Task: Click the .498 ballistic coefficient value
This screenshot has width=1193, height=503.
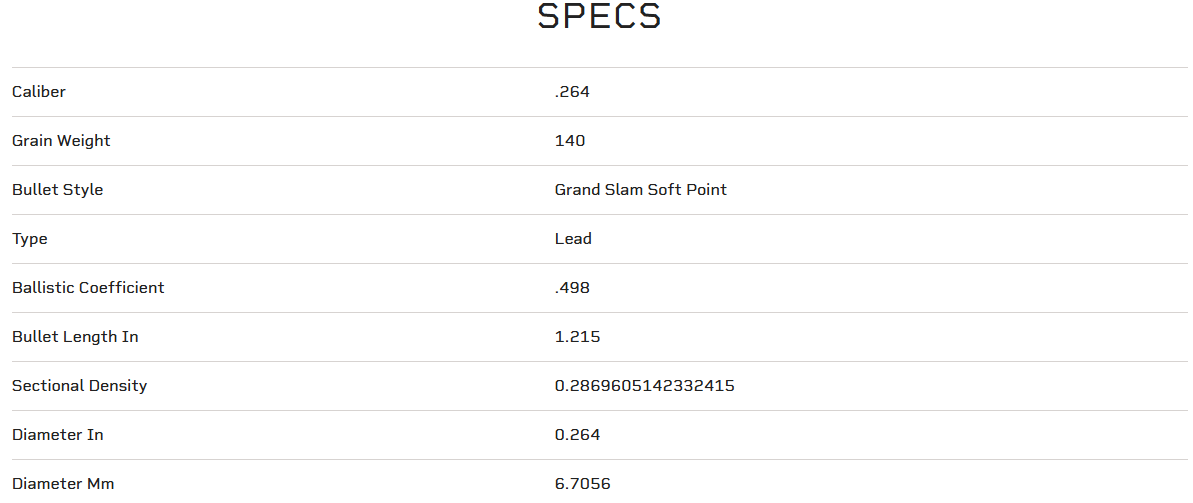Action: [x=572, y=288]
